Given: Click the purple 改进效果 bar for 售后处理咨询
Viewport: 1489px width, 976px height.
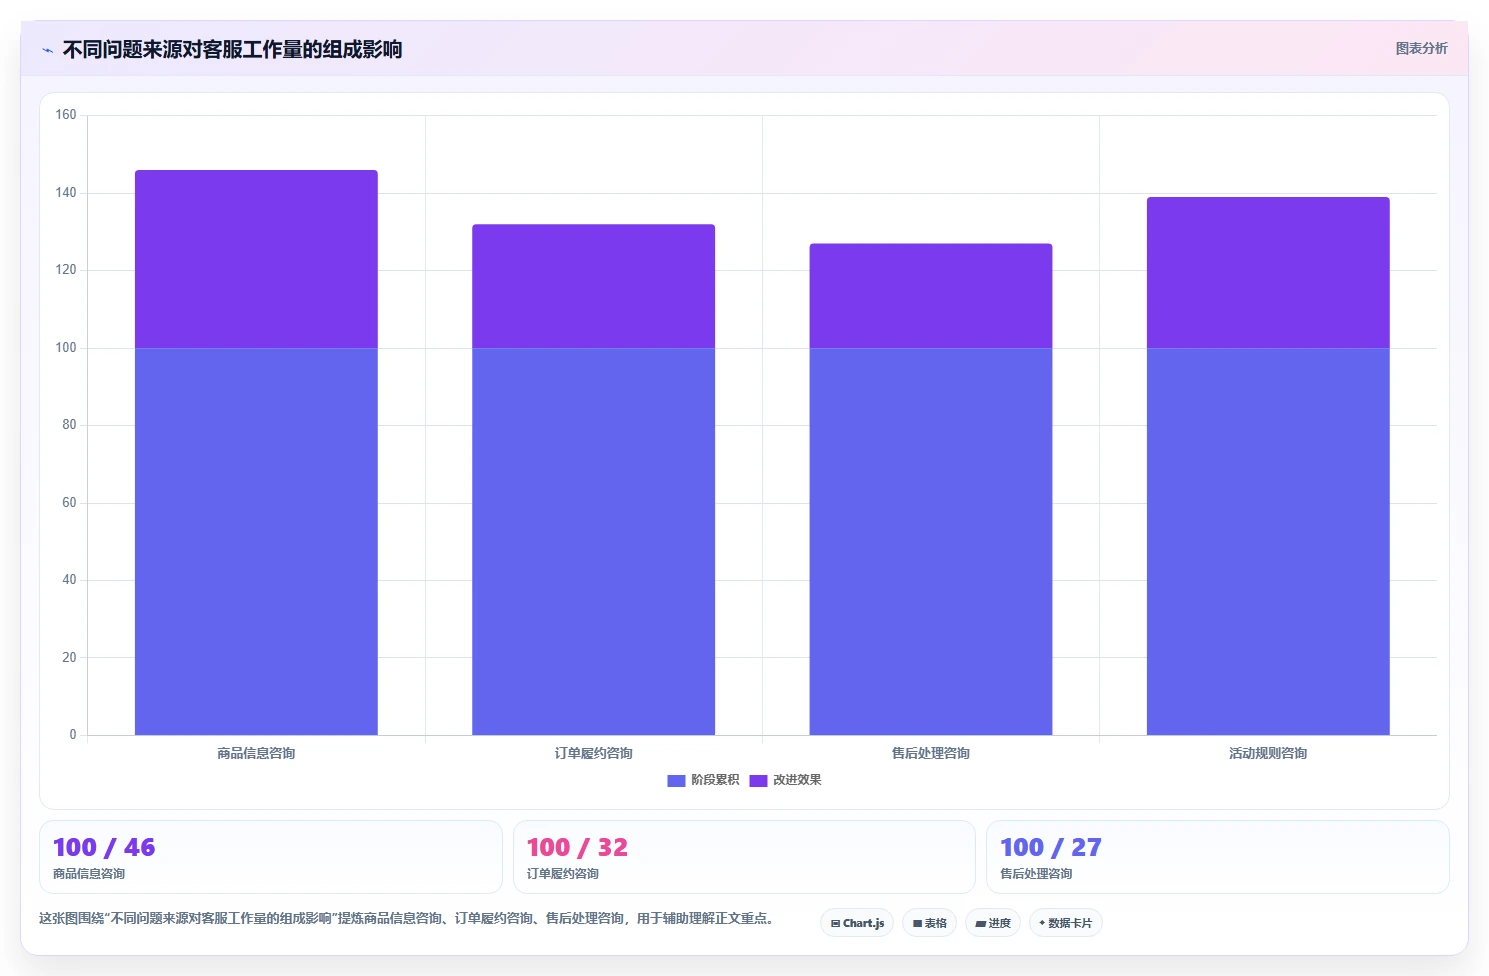Looking at the screenshot, I should click(x=931, y=296).
